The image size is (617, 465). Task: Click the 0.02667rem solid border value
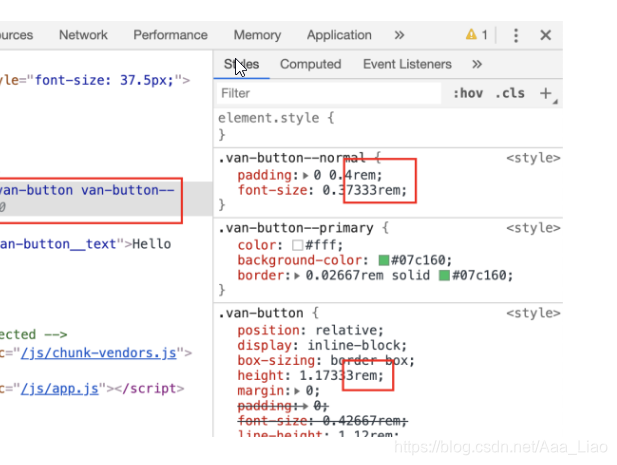[x=368, y=275]
